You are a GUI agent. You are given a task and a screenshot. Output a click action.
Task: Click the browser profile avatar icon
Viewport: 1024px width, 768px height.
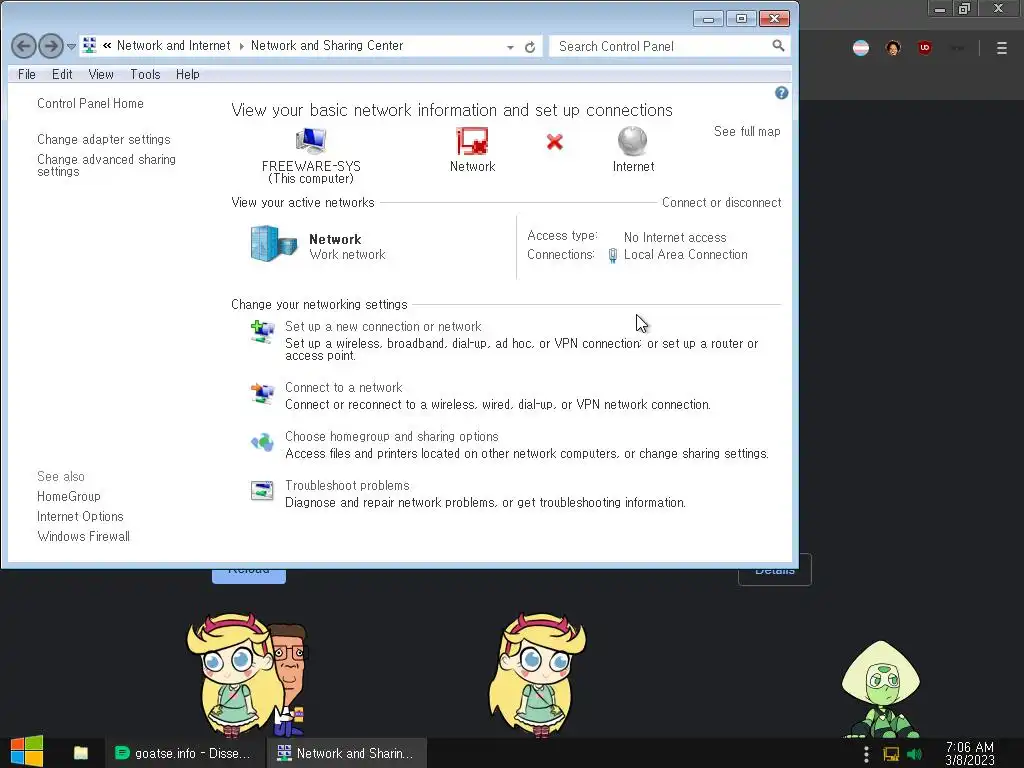point(893,48)
